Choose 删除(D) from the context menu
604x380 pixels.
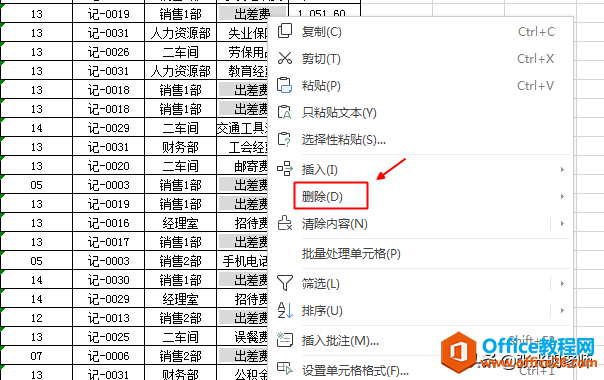pyautogui.click(x=322, y=197)
